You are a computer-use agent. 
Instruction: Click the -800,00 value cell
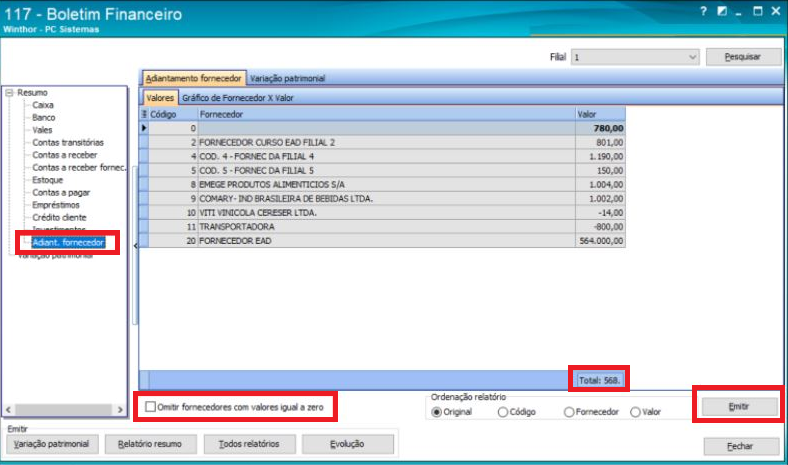coord(601,227)
